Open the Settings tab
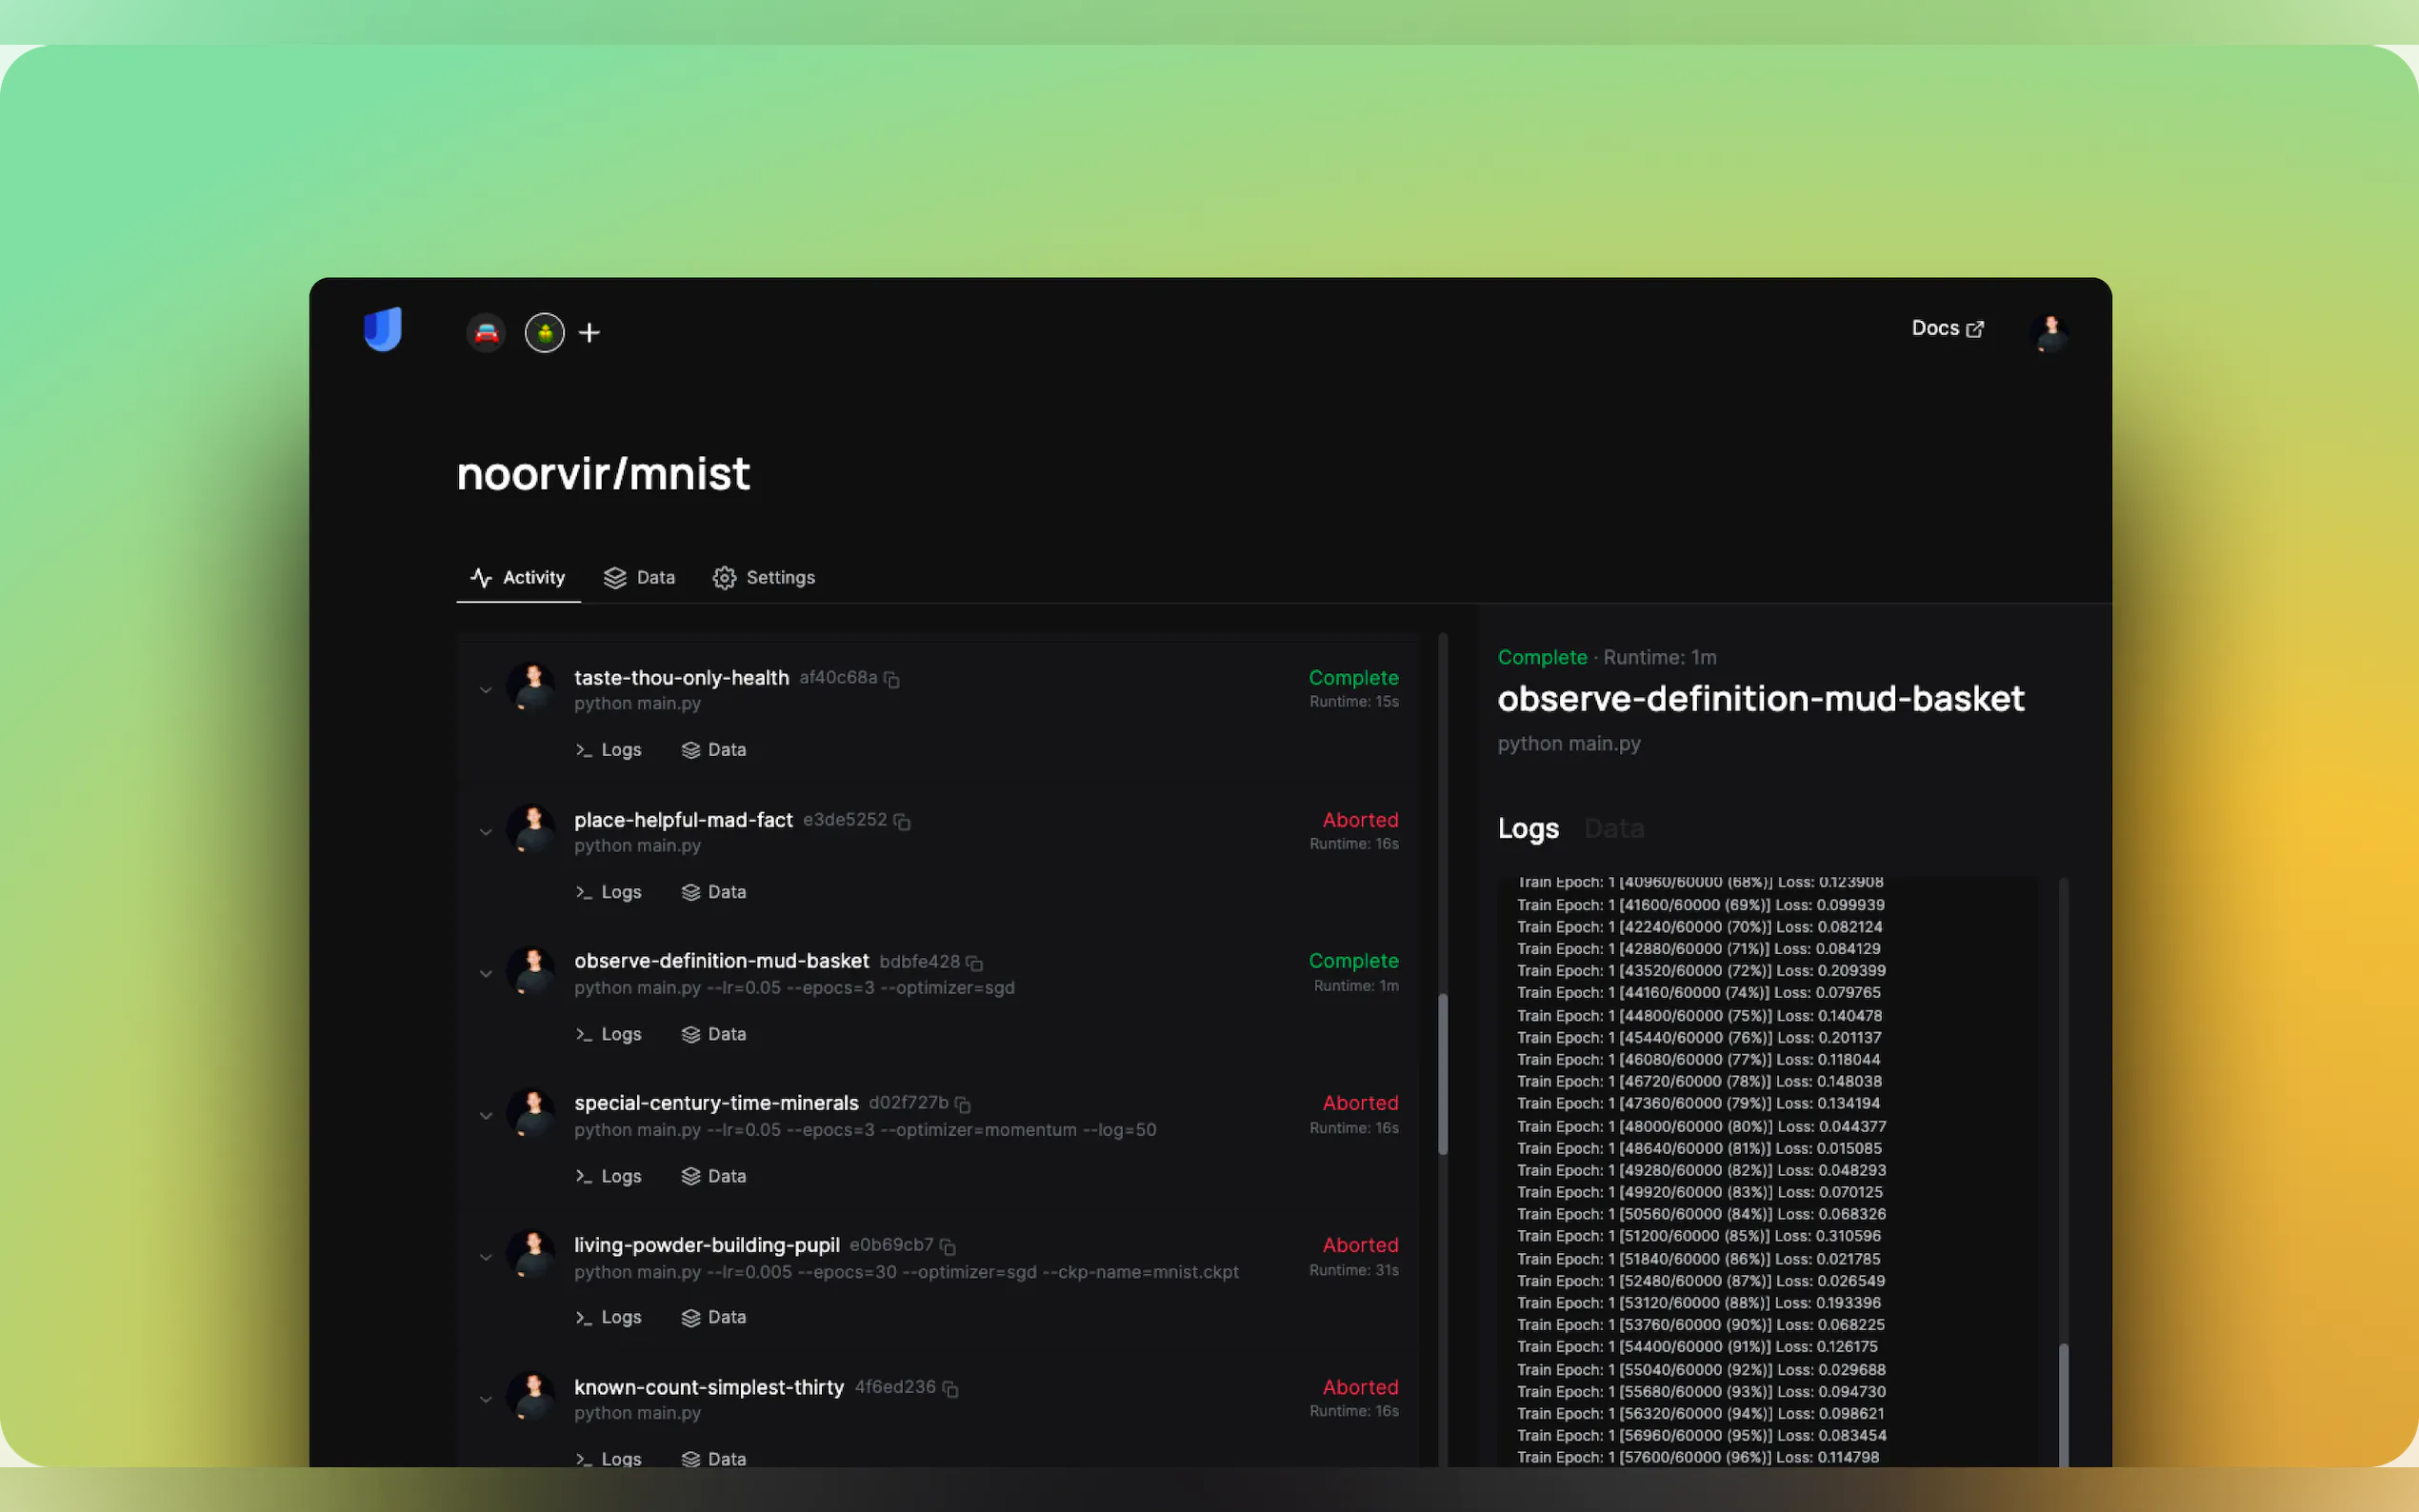2419x1512 pixels. [x=764, y=577]
